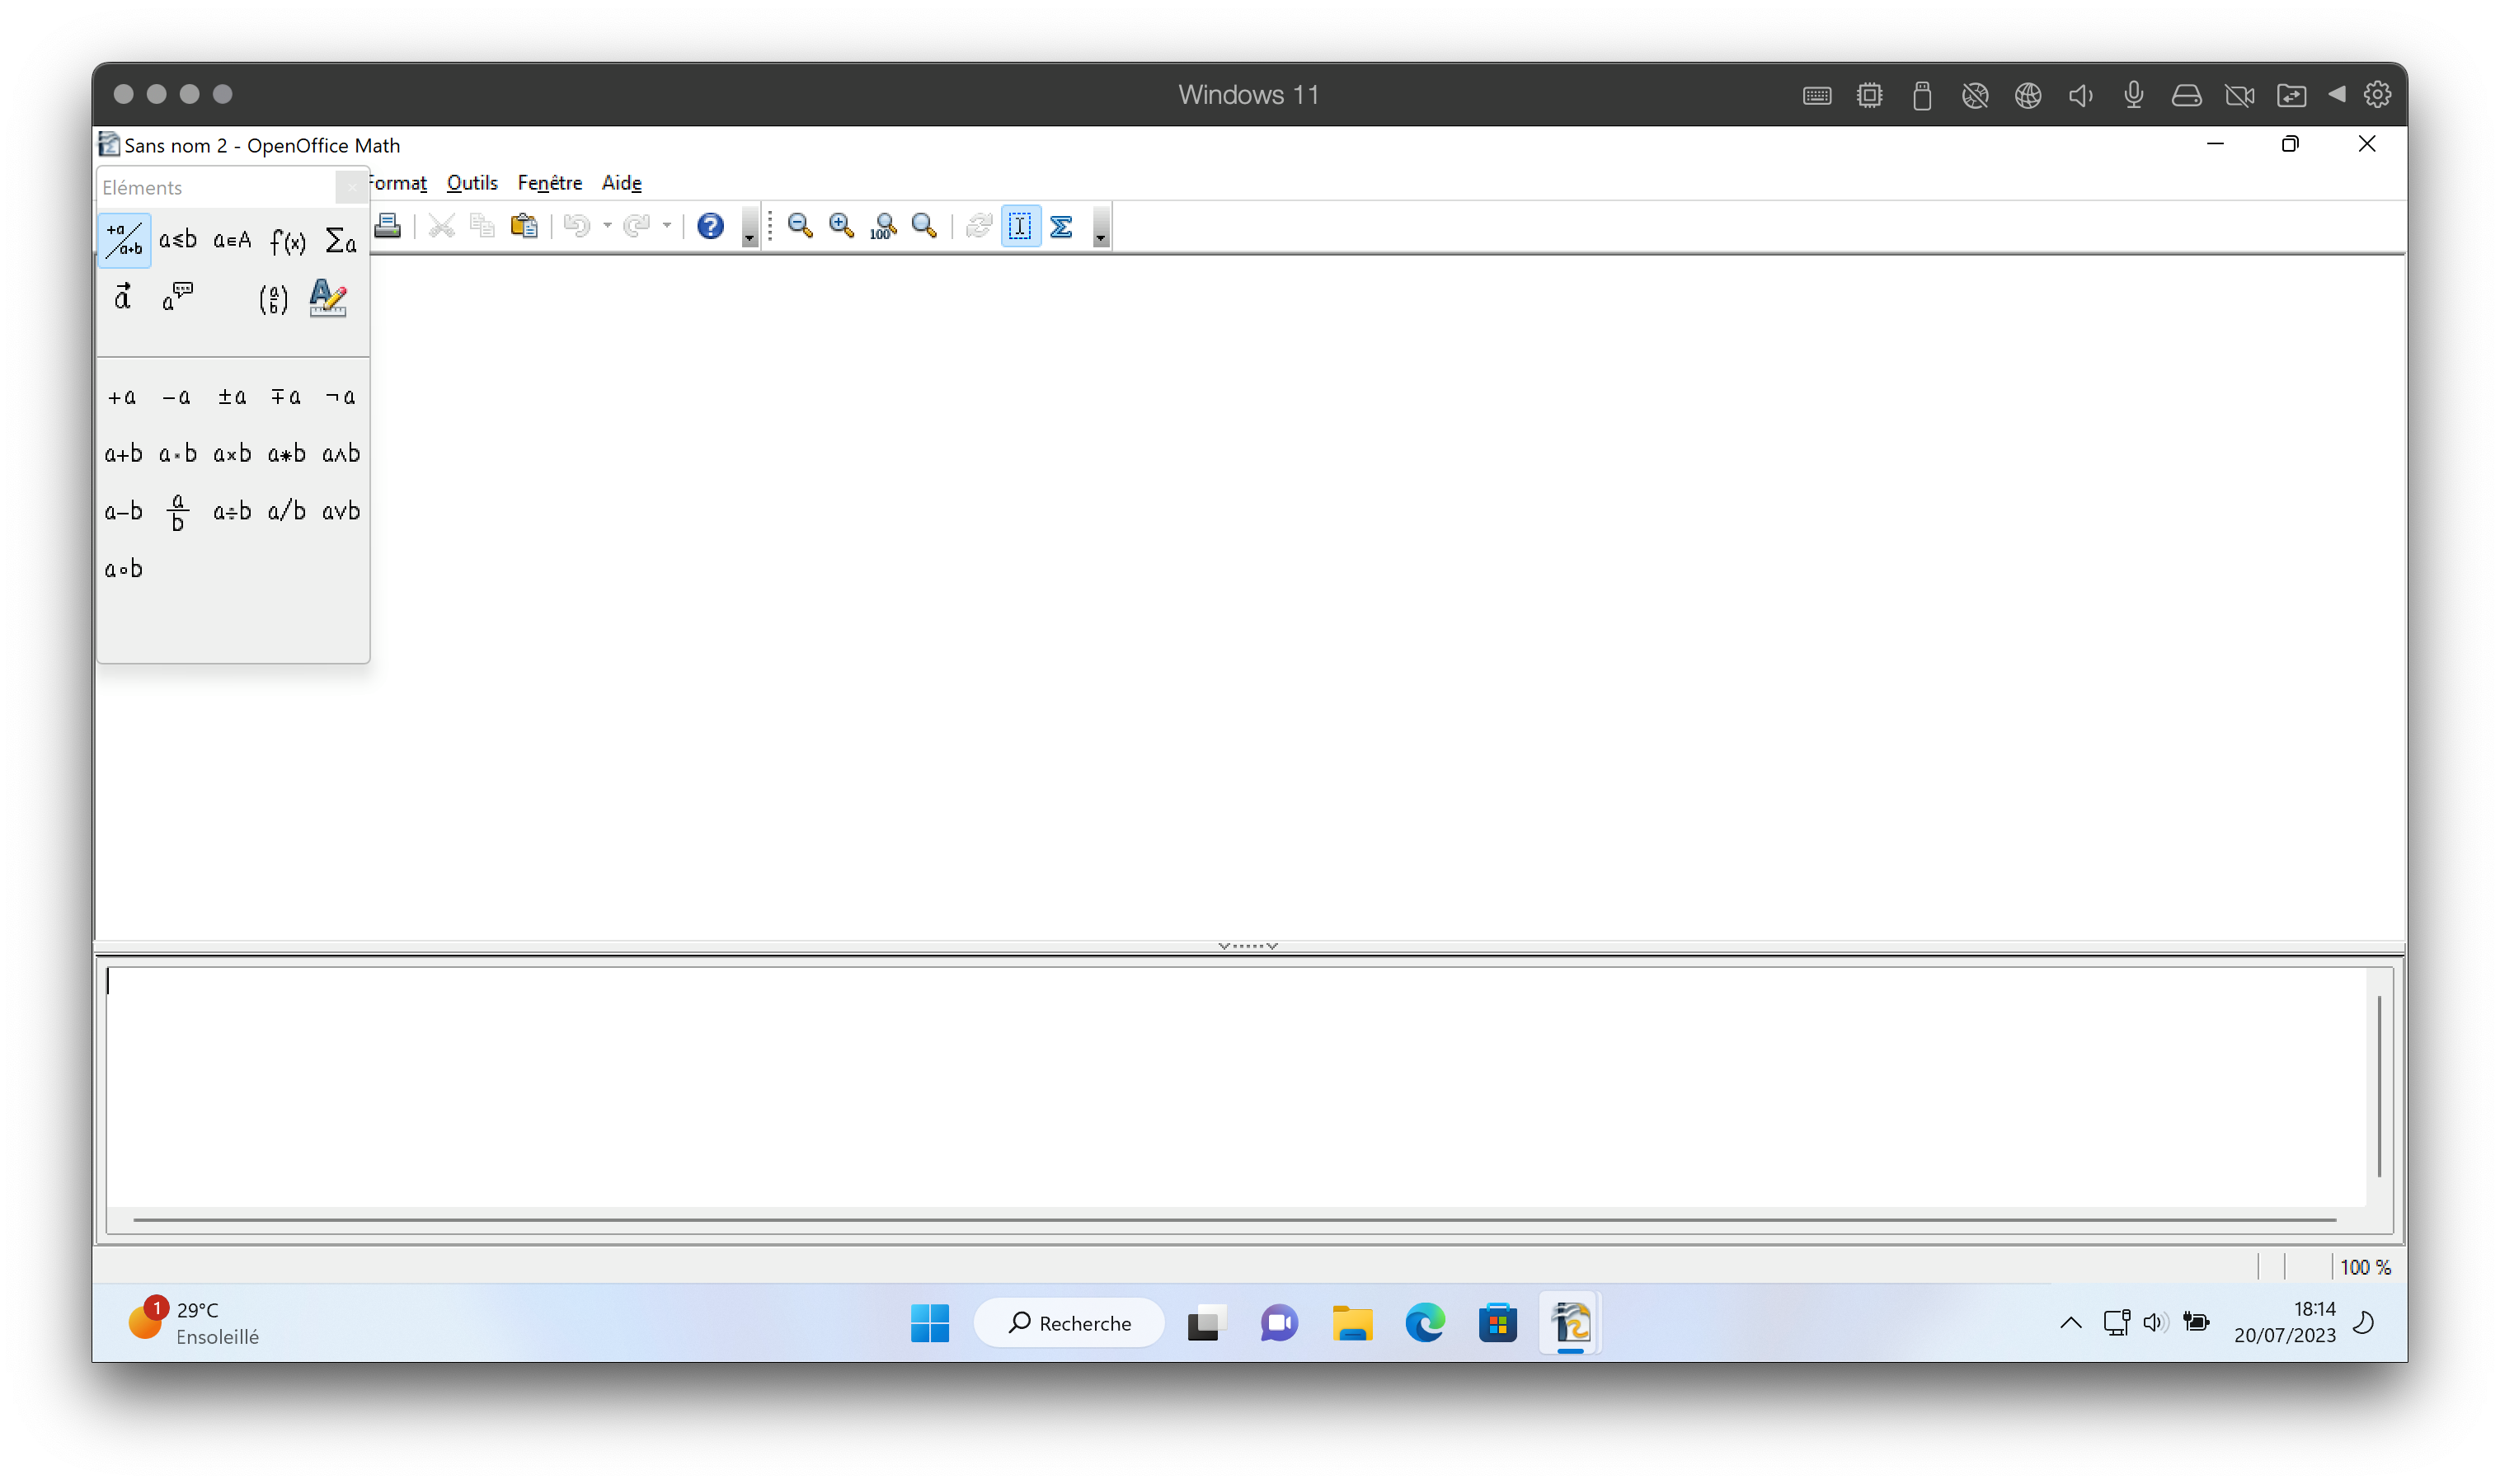The image size is (2500, 1484).
Task: Open File Explorer from the taskbar
Action: (x=1352, y=1323)
